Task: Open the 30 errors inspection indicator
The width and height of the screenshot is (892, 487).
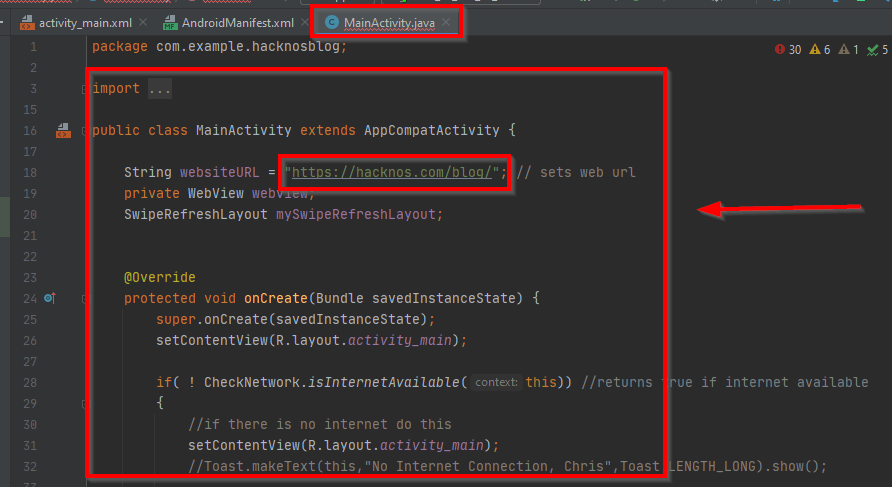Action: pyautogui.click(x=788, y=49)
